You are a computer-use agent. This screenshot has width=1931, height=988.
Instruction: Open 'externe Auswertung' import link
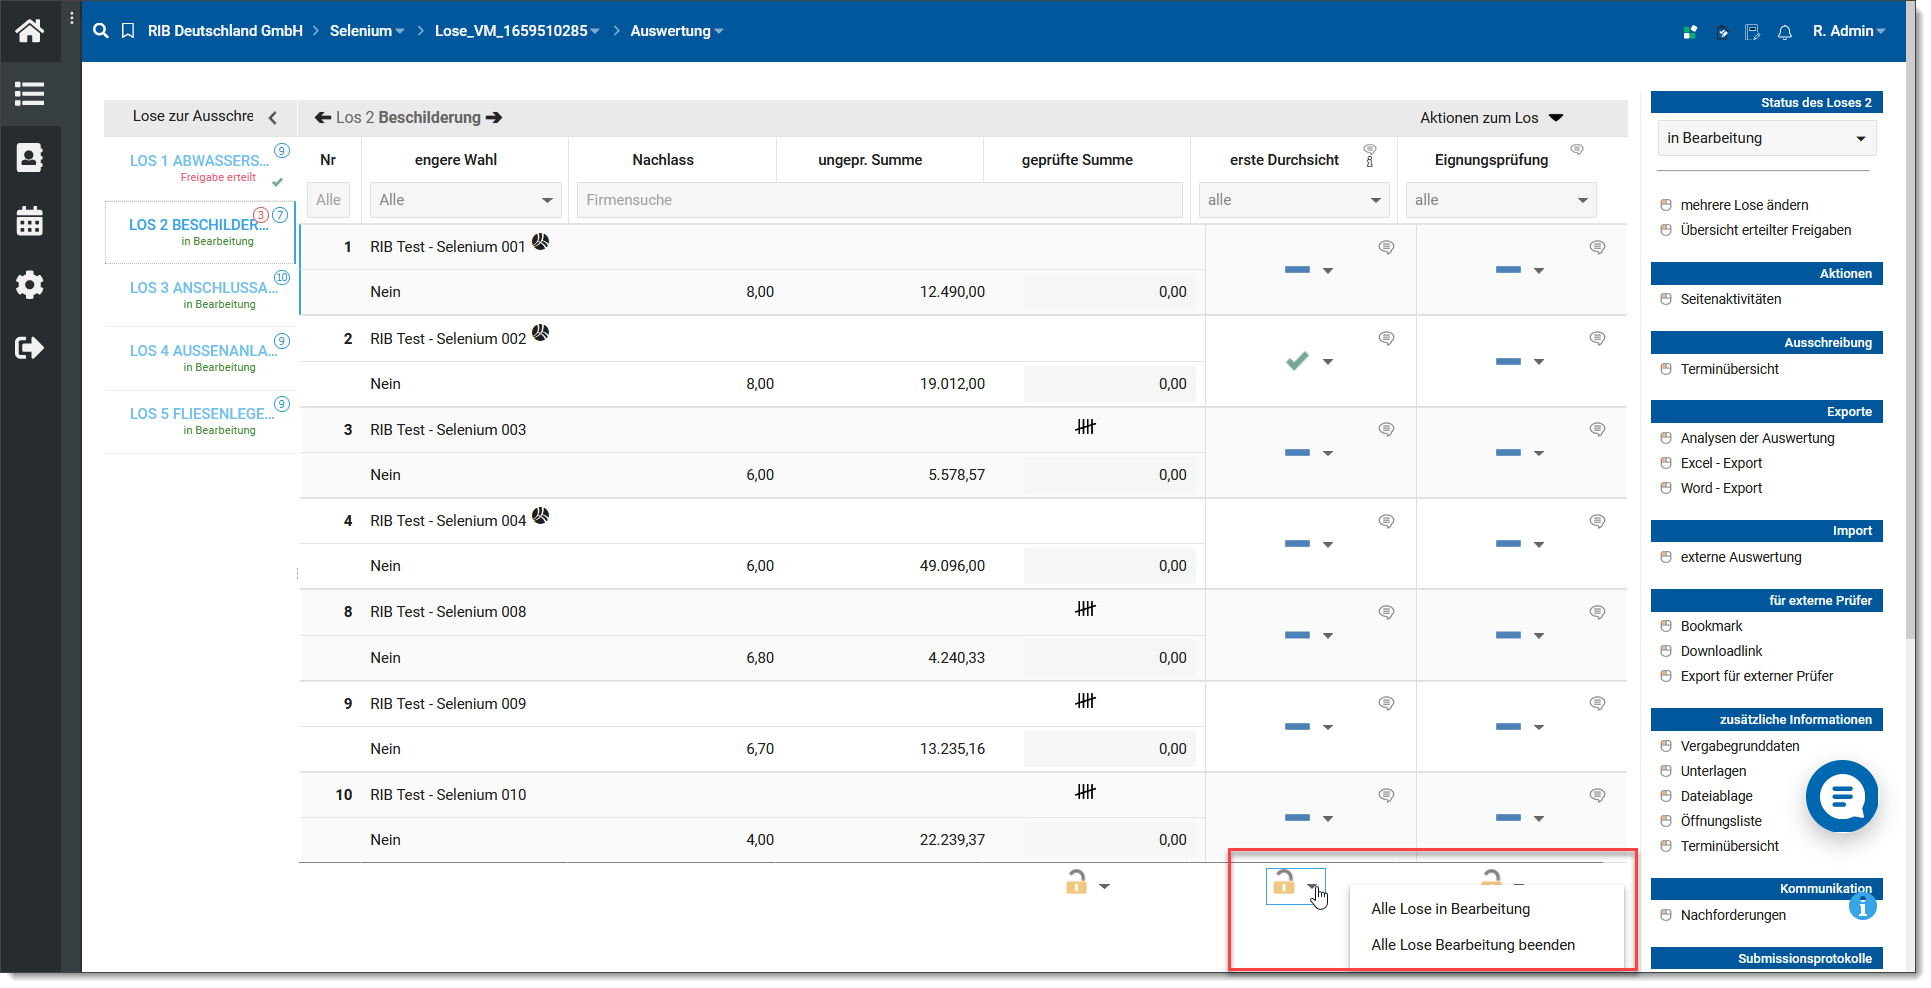[1741, 557]
